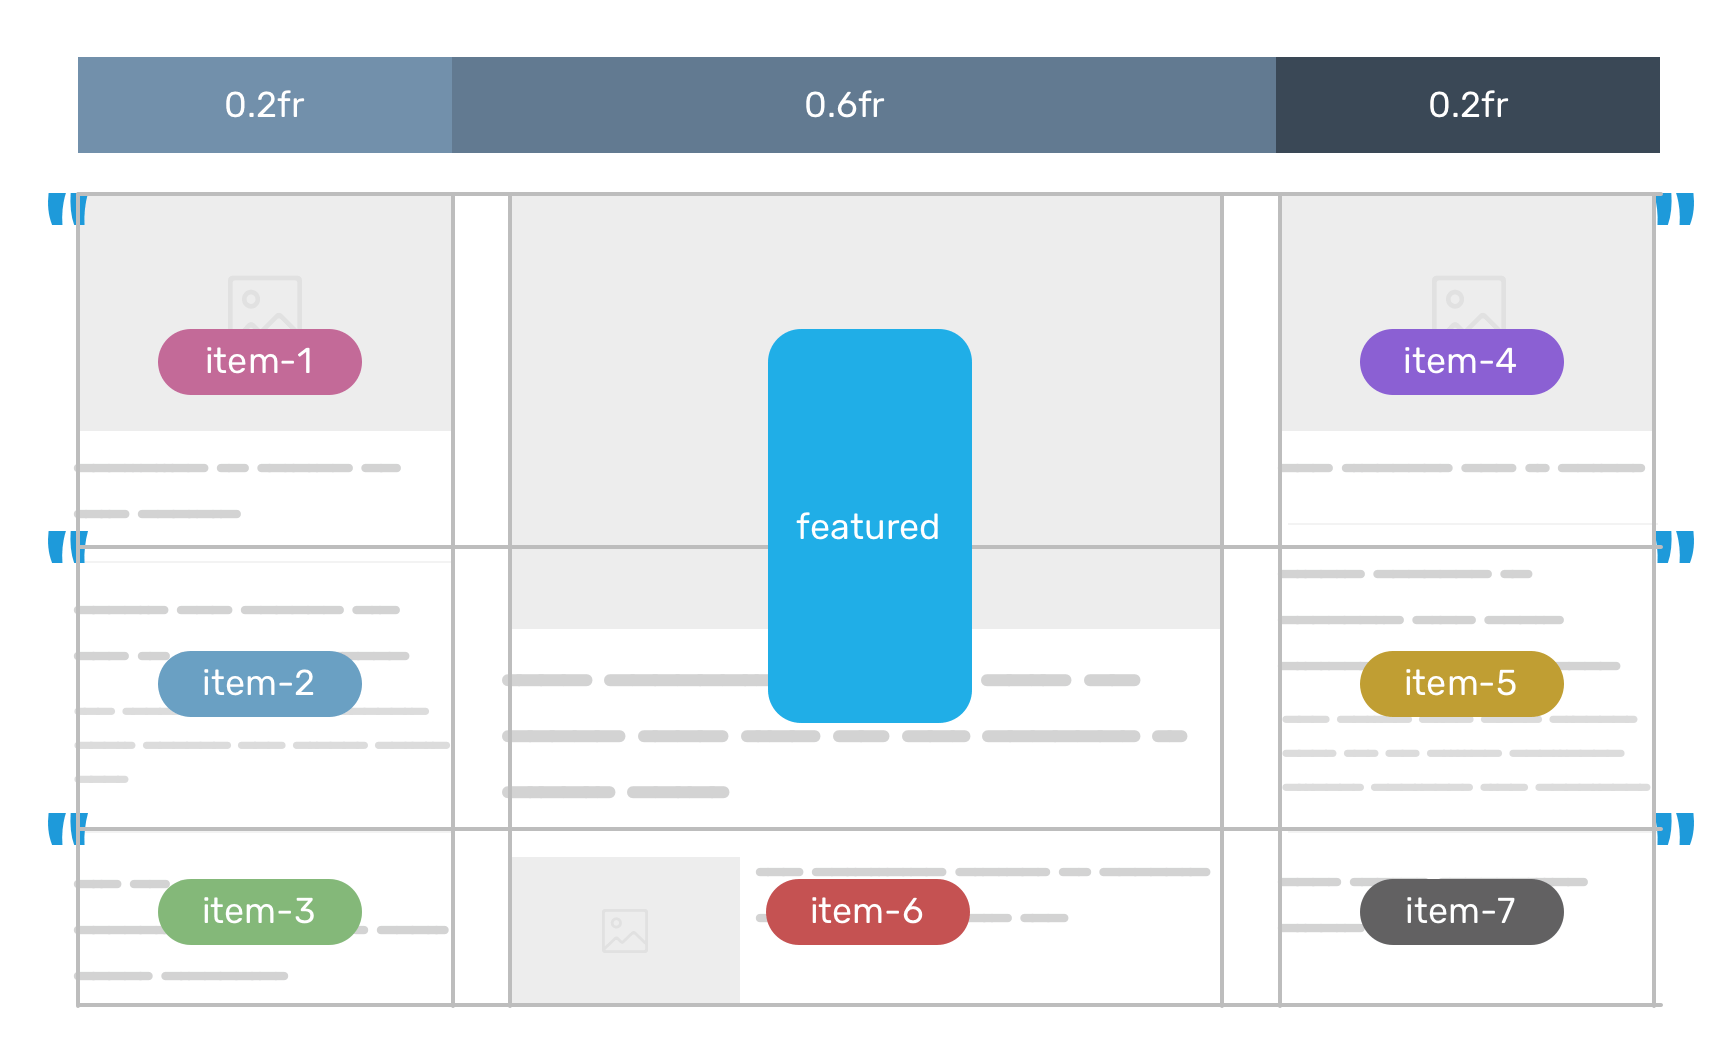1736x1060 pixels.
Task: Click the middle-right blue quote mark
Action: [1675, 548]
